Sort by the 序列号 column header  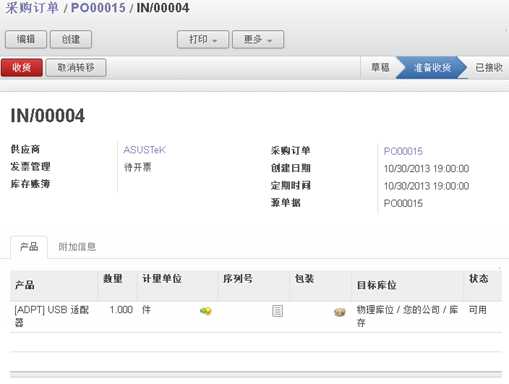(x=253, y=285)
